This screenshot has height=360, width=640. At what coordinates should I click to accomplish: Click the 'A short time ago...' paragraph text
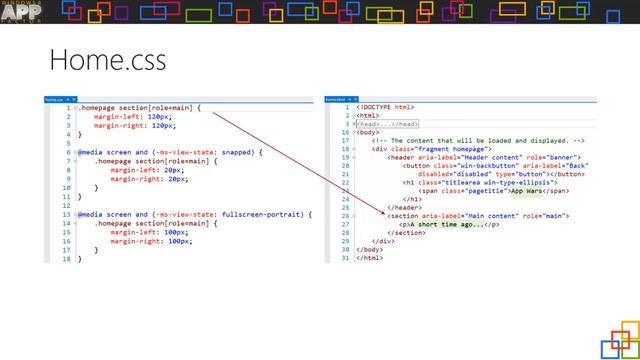[x=447, y=224]
